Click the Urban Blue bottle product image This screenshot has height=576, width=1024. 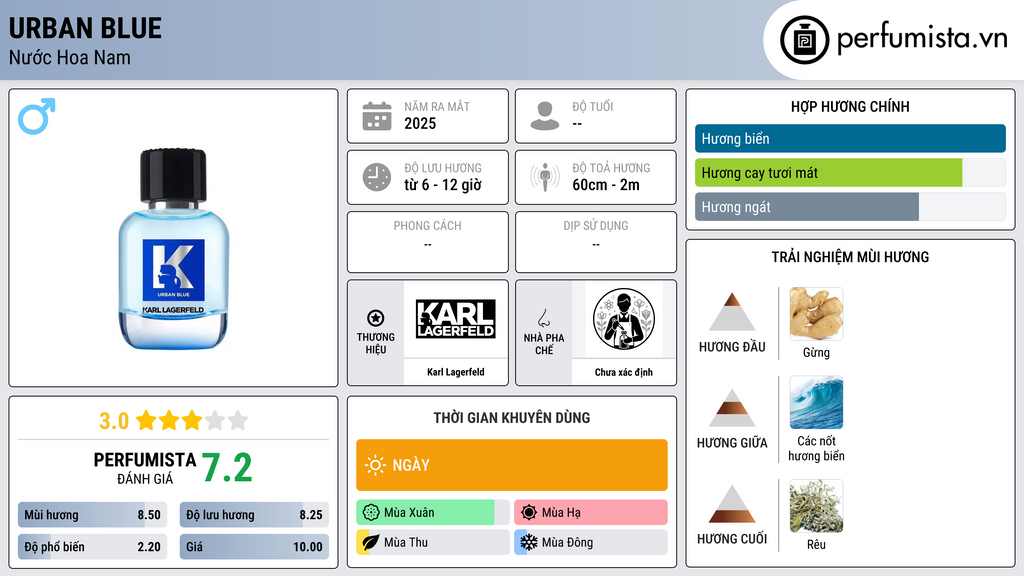173,249
